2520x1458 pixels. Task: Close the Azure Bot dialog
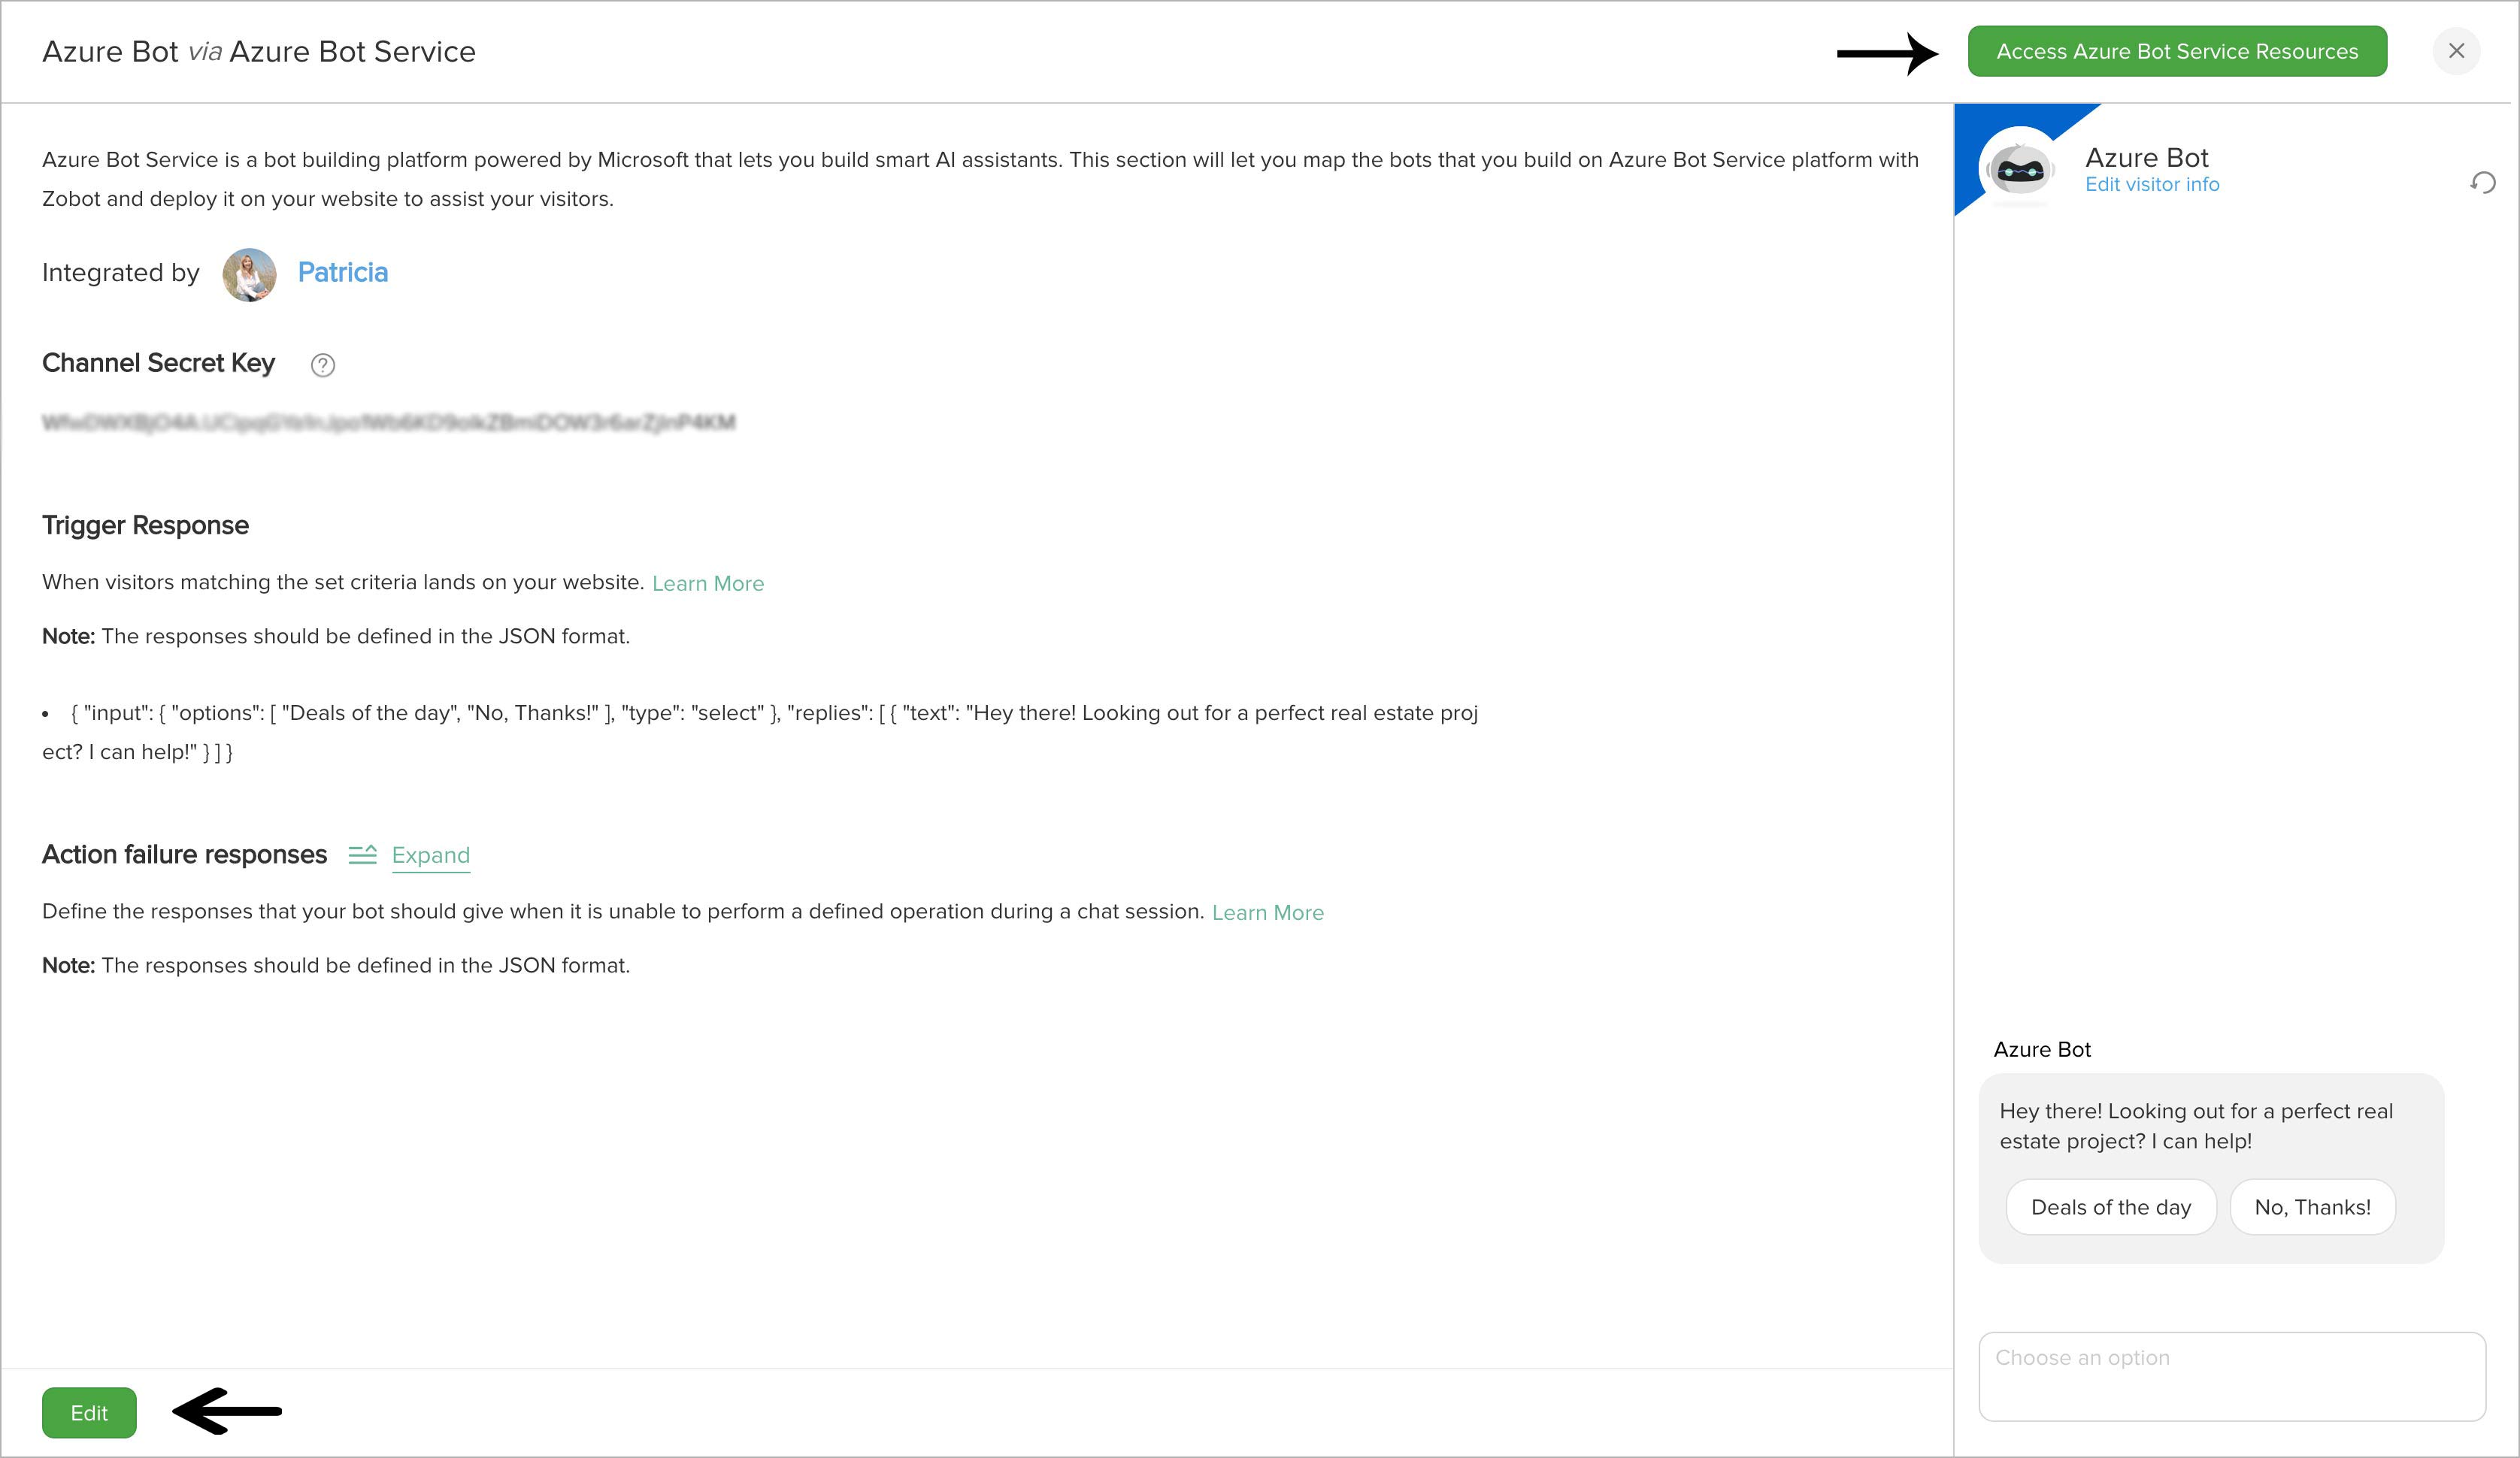2456,51
